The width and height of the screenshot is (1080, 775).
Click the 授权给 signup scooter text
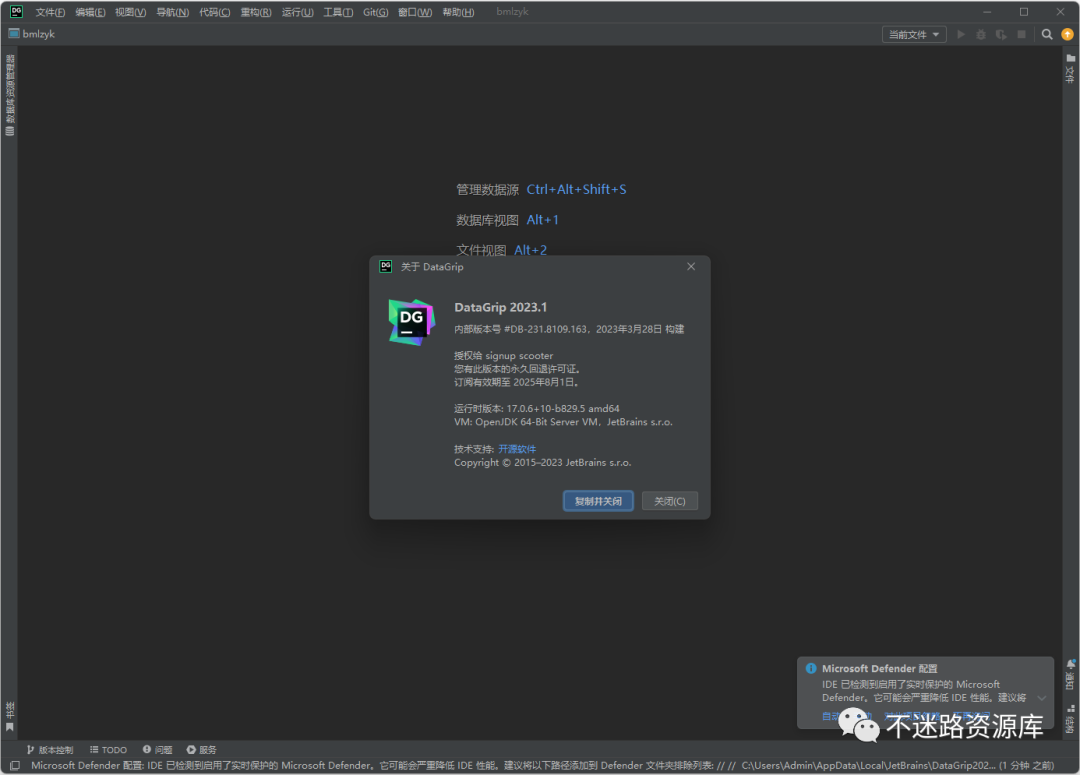coord(503,355)
